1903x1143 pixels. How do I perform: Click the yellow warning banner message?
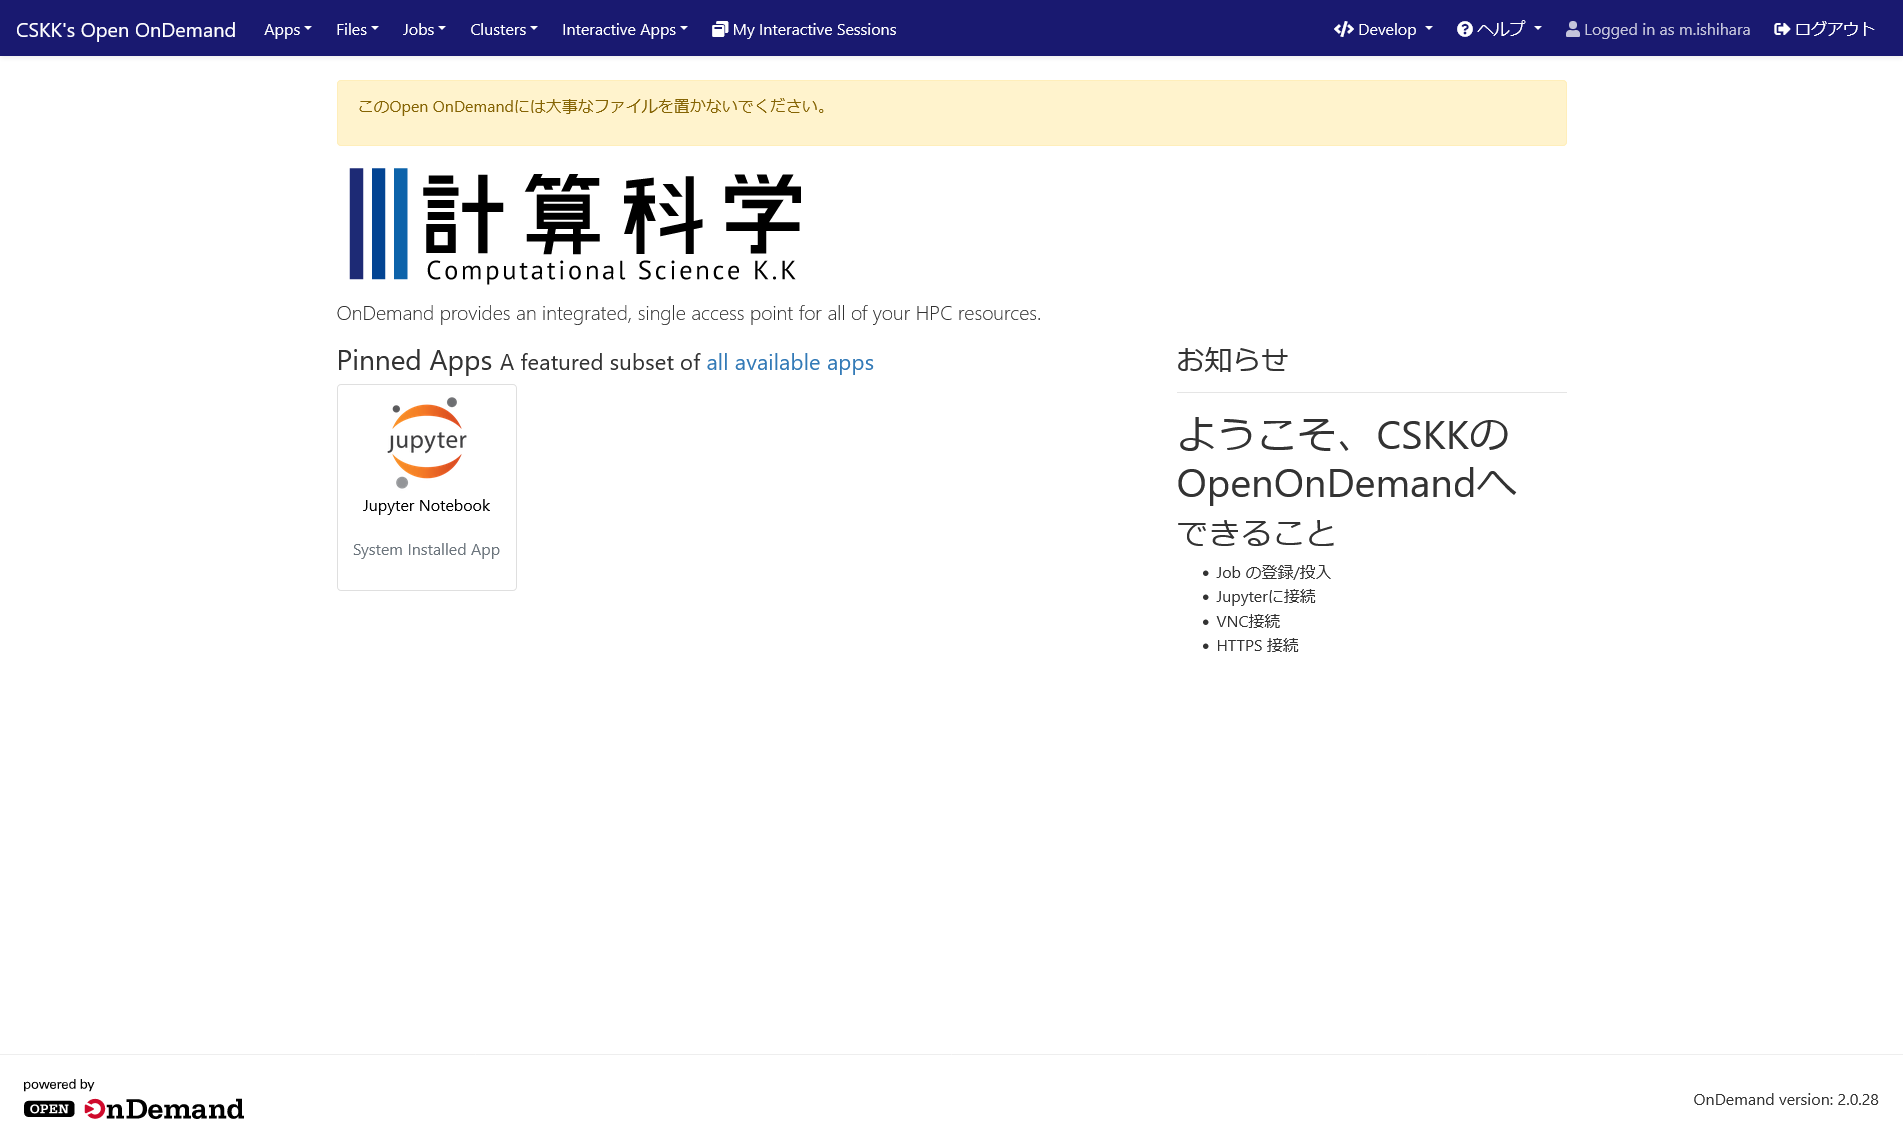(x=594, y=106)
